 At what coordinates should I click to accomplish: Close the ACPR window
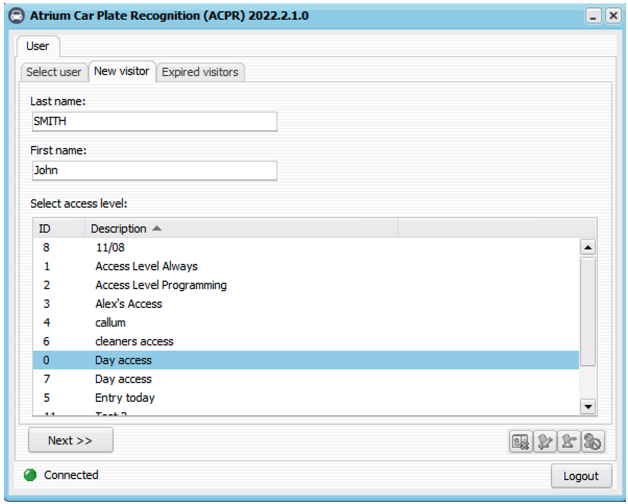[613, 16]
